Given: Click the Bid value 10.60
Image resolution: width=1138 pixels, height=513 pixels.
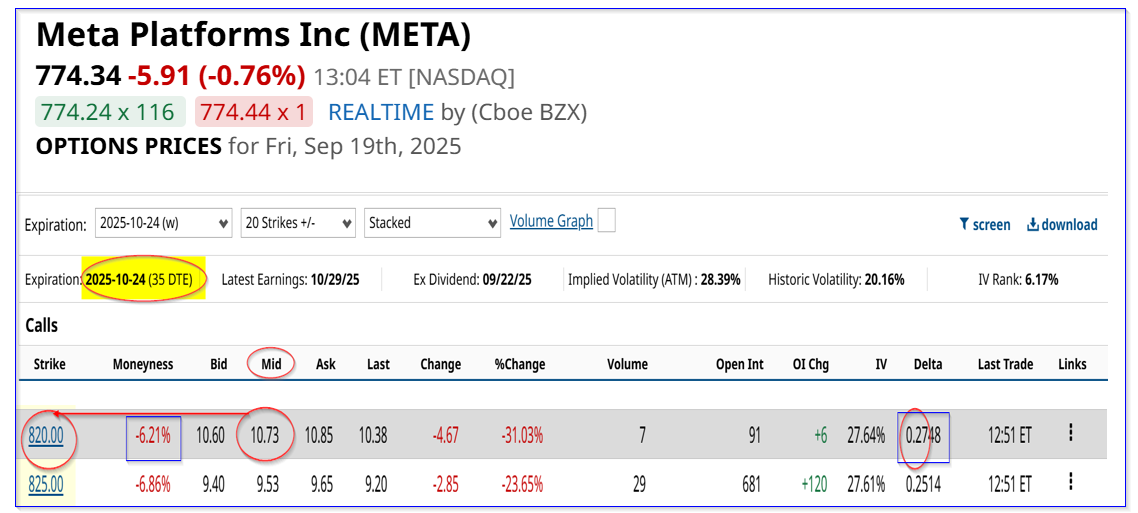Looking at the screenshot, I should point(210,435).
